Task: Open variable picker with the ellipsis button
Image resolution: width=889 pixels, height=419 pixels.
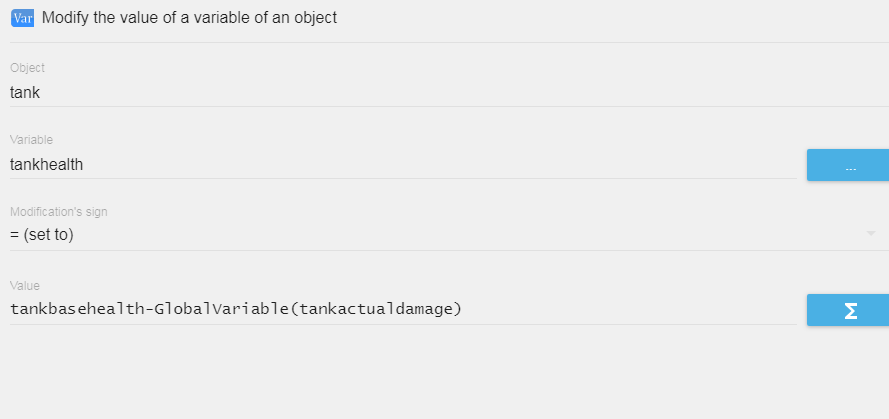Action: (848, 166)
